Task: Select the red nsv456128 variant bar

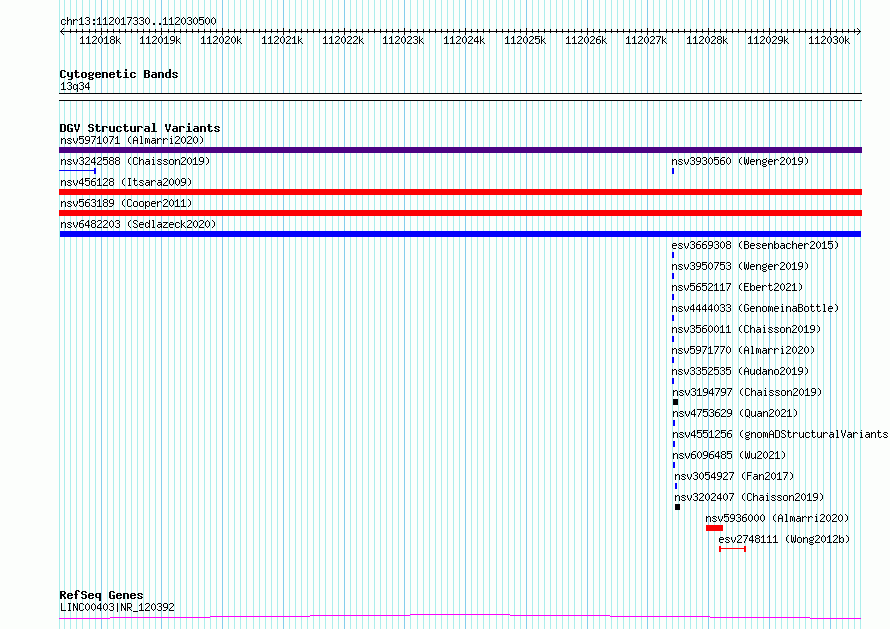Action: [x=460, y=192]
